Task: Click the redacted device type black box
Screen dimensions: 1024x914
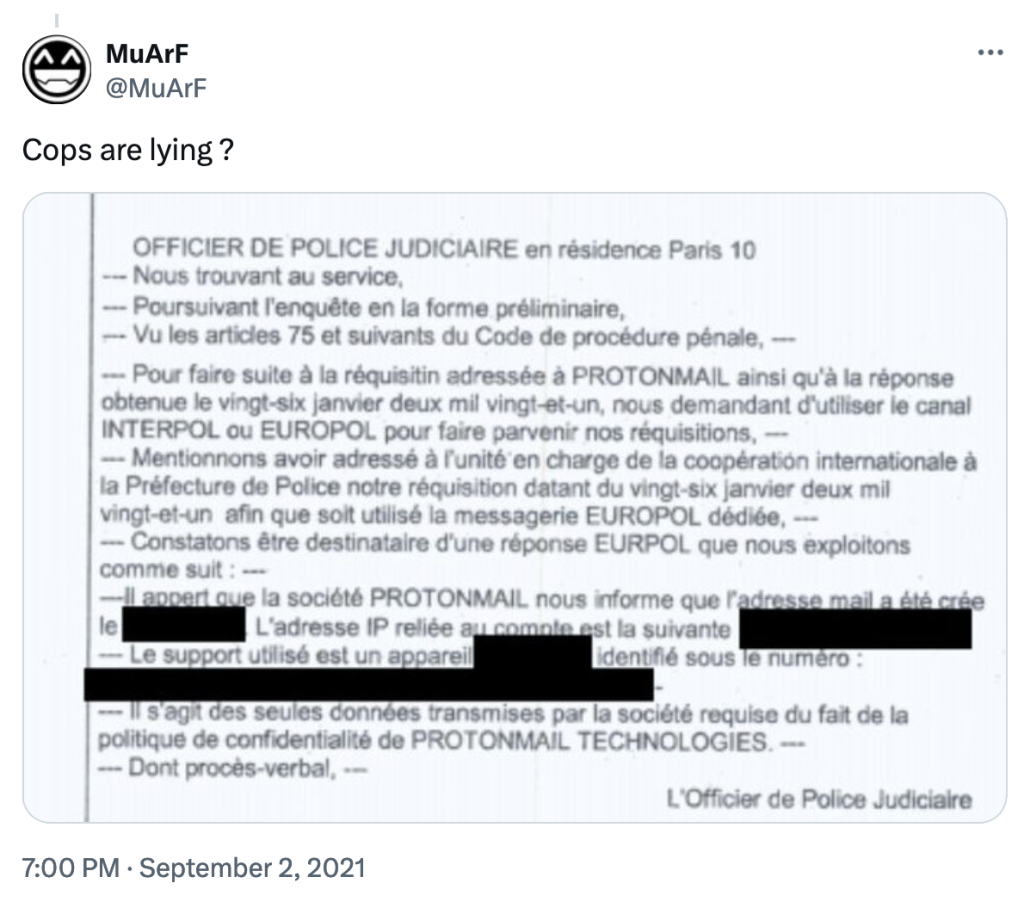Action: tap(533, 657)
